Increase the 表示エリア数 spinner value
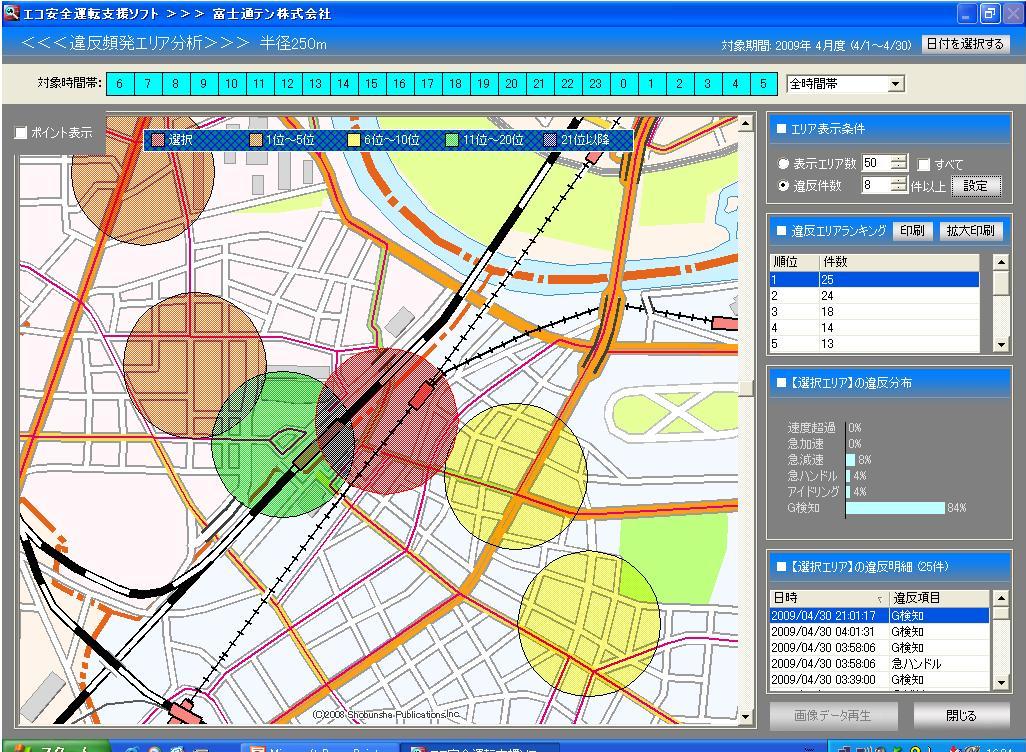1026x752 pixels. click(x=898, y=159)
